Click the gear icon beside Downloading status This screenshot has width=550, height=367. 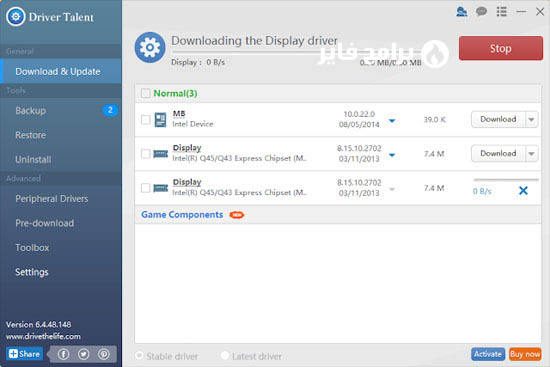click(150, 47)
